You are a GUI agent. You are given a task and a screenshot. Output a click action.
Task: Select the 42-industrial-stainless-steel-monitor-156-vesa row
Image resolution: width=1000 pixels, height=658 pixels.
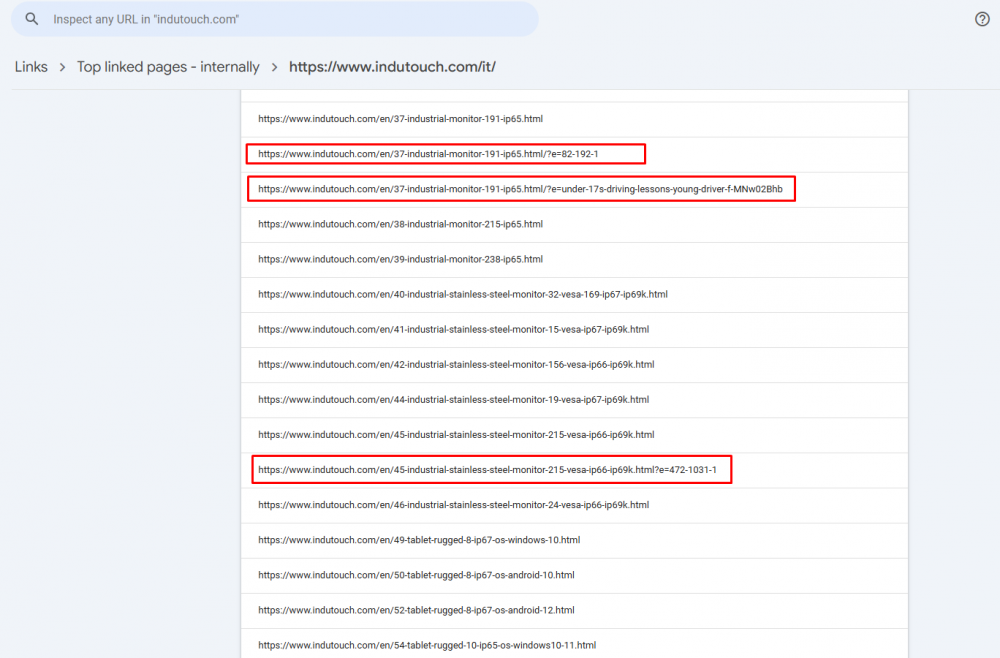click(x=575, y=365)
